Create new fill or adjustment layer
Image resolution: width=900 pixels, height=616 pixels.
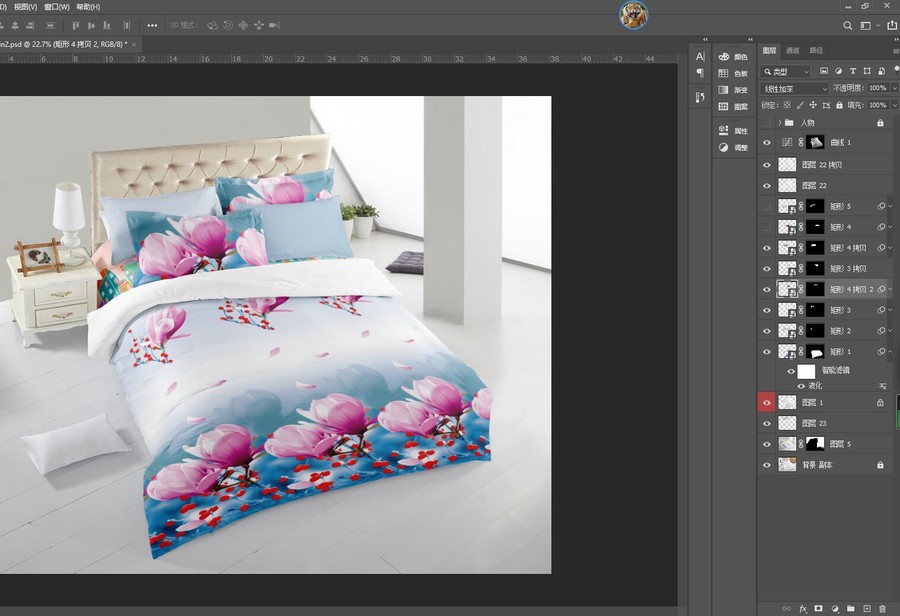[x=835, y=609]
